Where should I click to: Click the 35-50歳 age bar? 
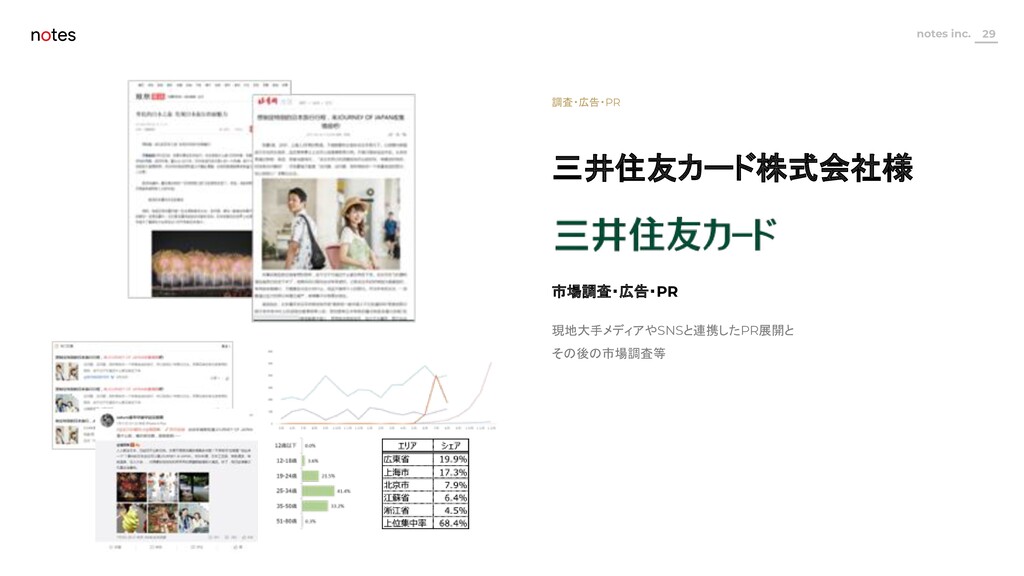315,506
